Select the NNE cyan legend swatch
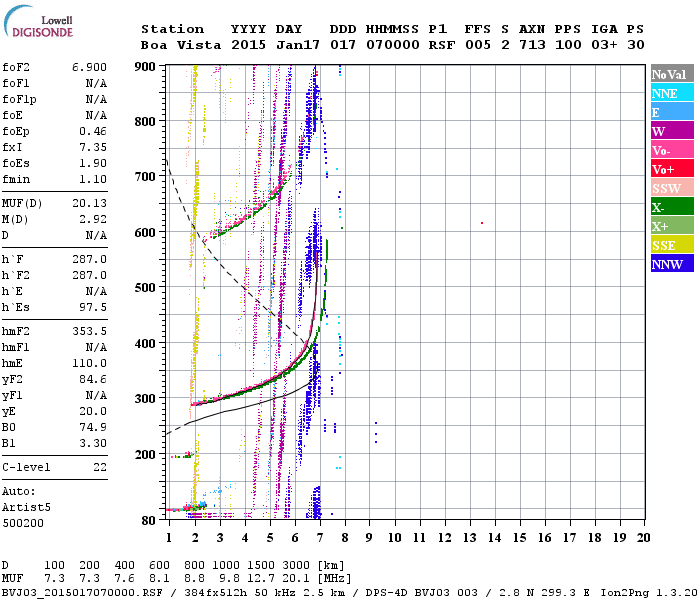This screenshot has width=700, height=600. tap(672, 93)
